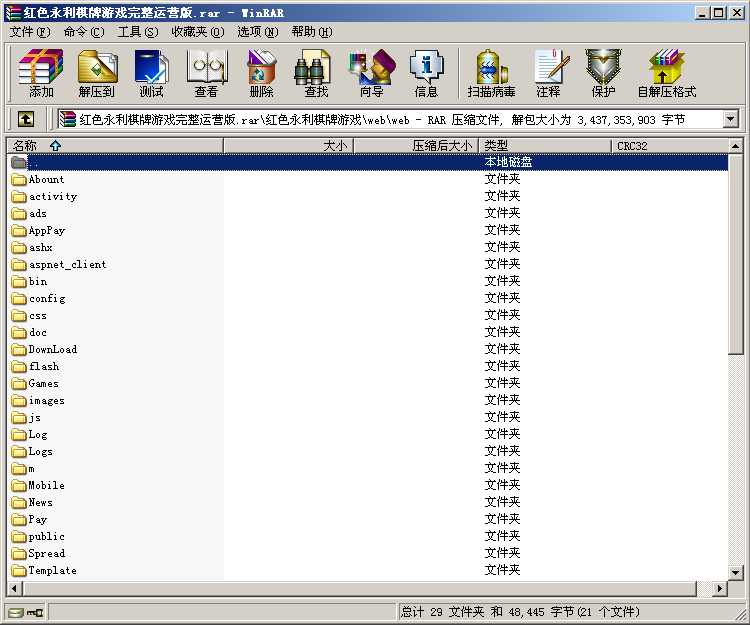The height and width of the screenshot is (625, 750).
Task: Click the vertical scrollbar down arrow
Action: 735,572
